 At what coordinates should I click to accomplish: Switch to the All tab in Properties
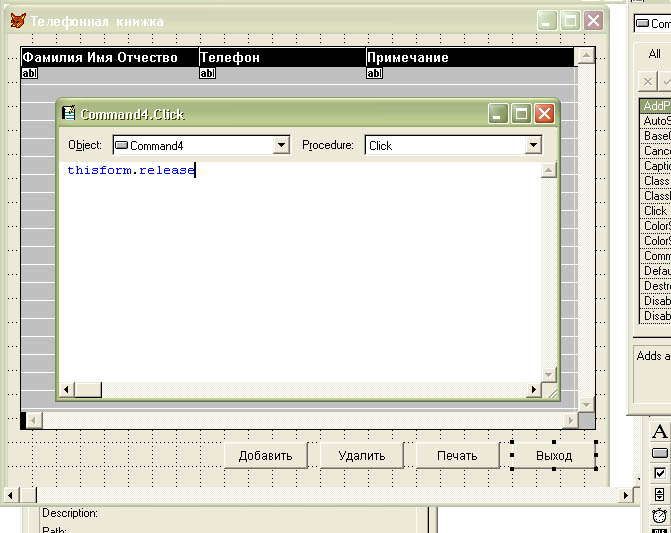click(654, 54)
